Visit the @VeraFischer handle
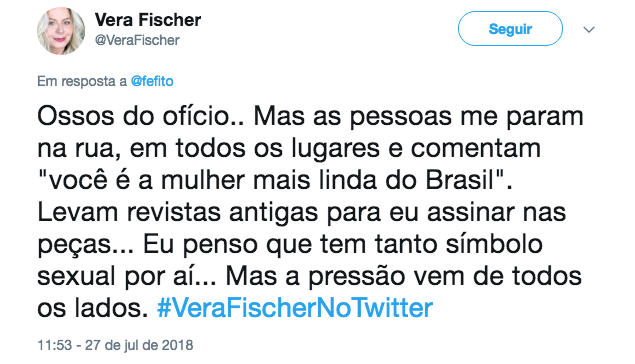This screenshot has height=364, width=635. pos(137,40)
